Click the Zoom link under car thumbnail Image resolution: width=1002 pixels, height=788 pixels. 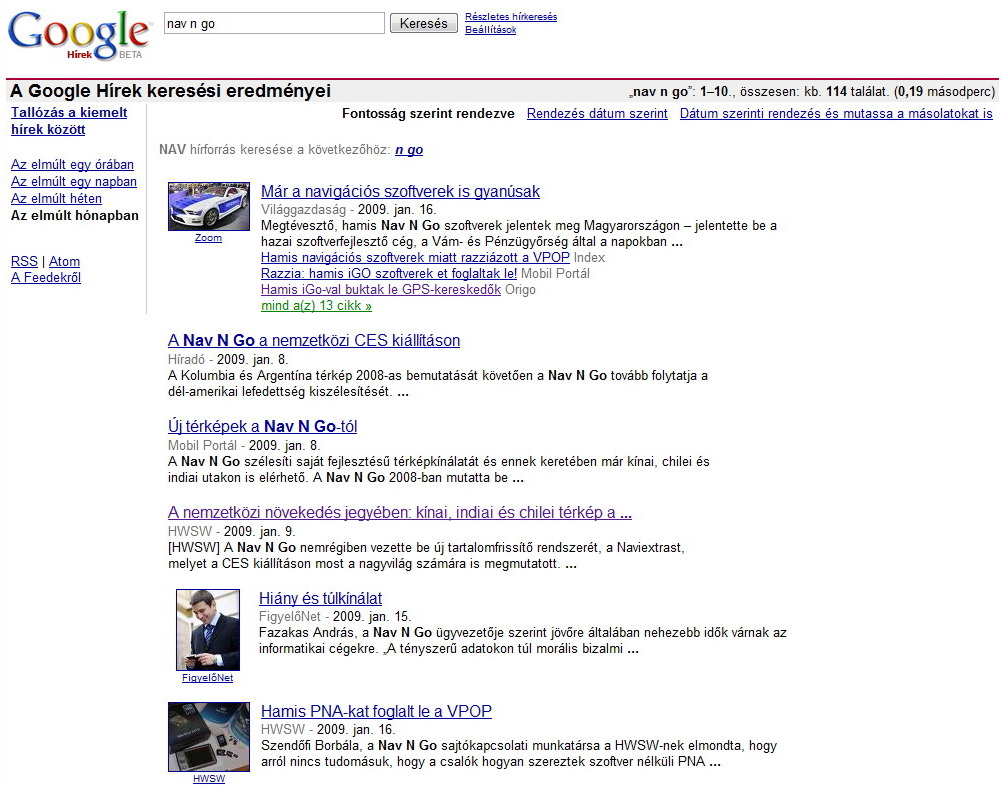[x=208, y=238]
